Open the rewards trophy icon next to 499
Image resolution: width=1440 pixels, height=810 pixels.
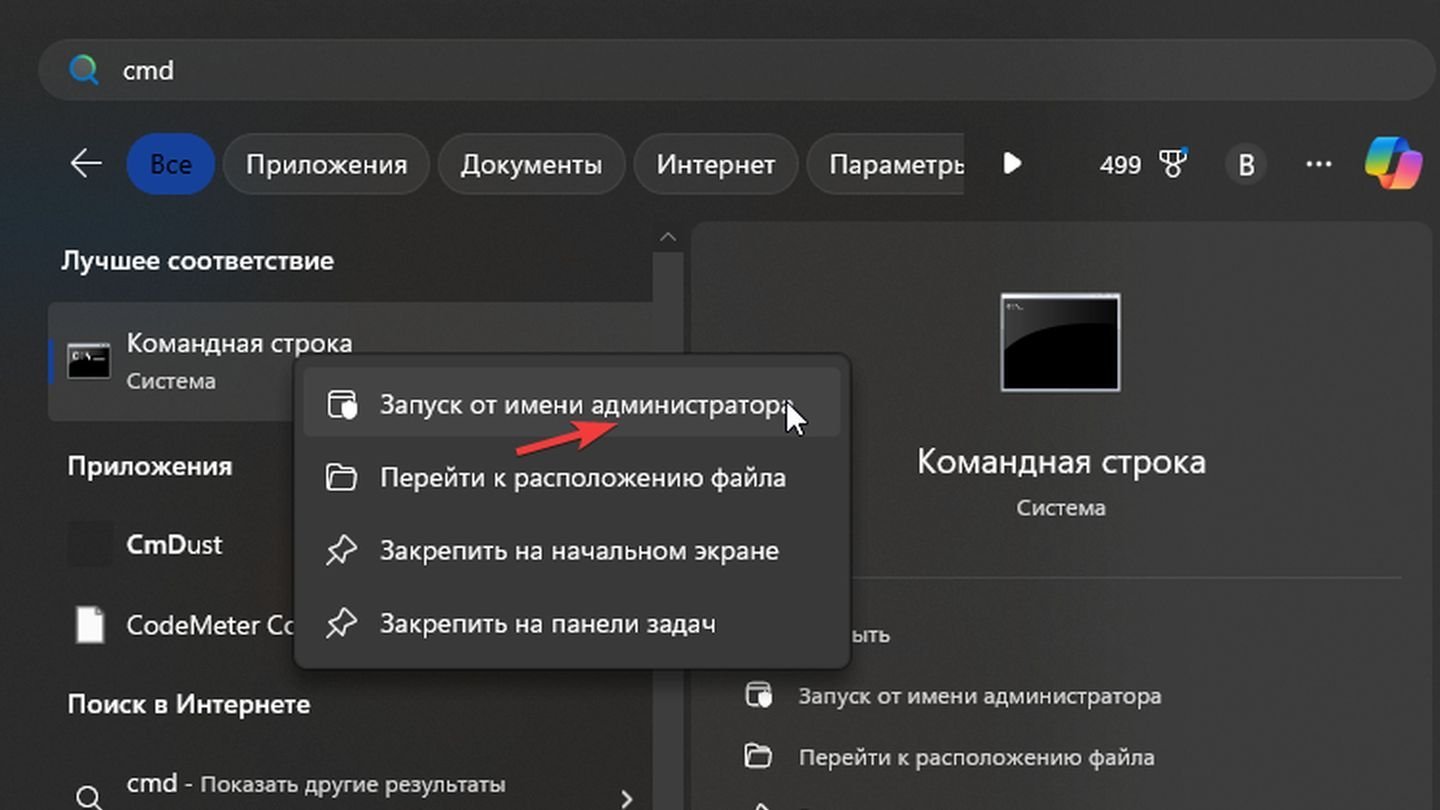point(1173,163)
